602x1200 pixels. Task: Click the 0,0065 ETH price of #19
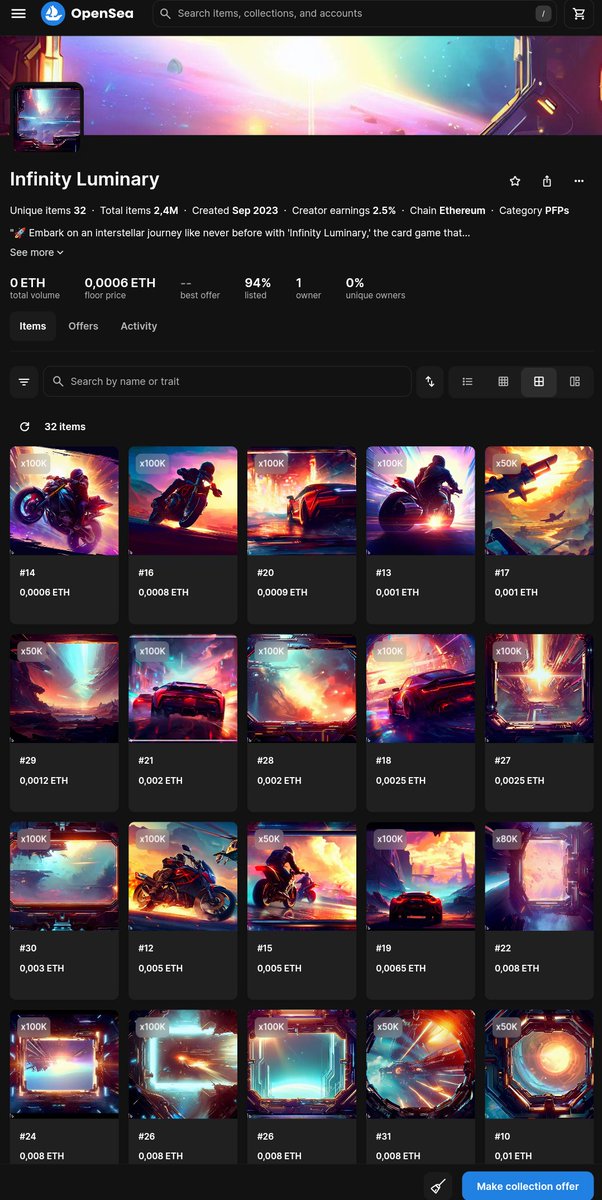tap(401, 968)
